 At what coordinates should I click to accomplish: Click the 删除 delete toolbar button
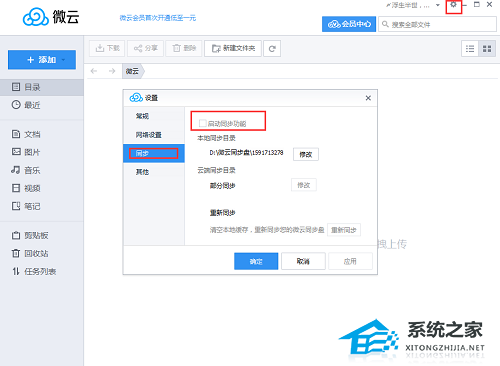(184, 49)
